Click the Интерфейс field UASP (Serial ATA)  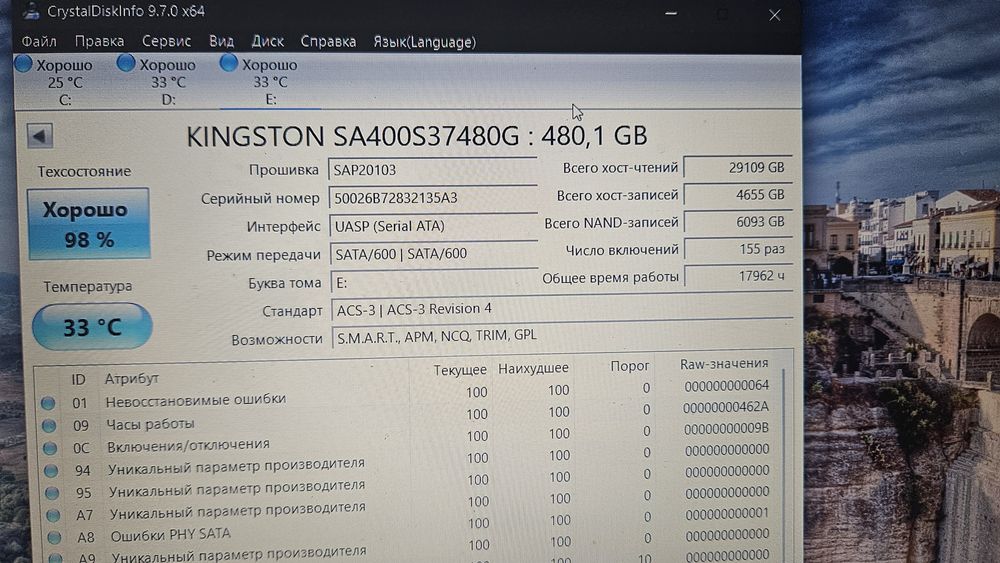[434, 226]
